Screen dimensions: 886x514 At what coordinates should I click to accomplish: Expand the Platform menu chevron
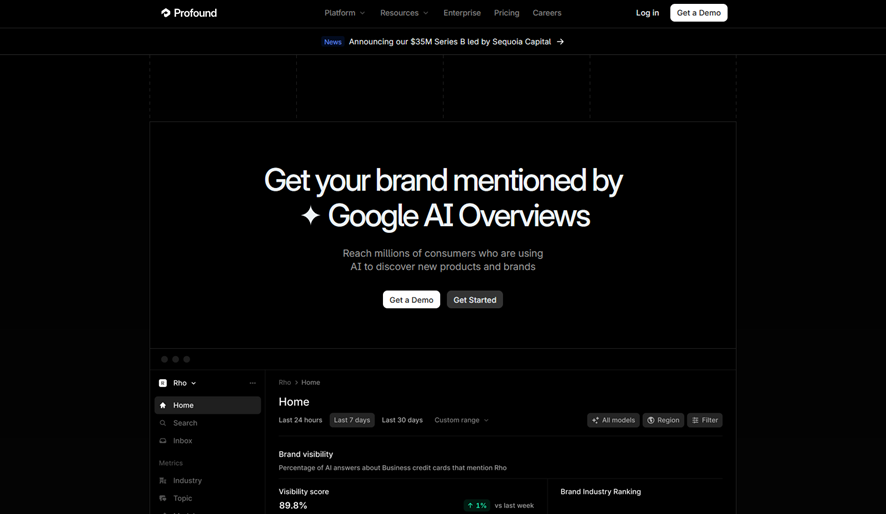pos(363,13)
